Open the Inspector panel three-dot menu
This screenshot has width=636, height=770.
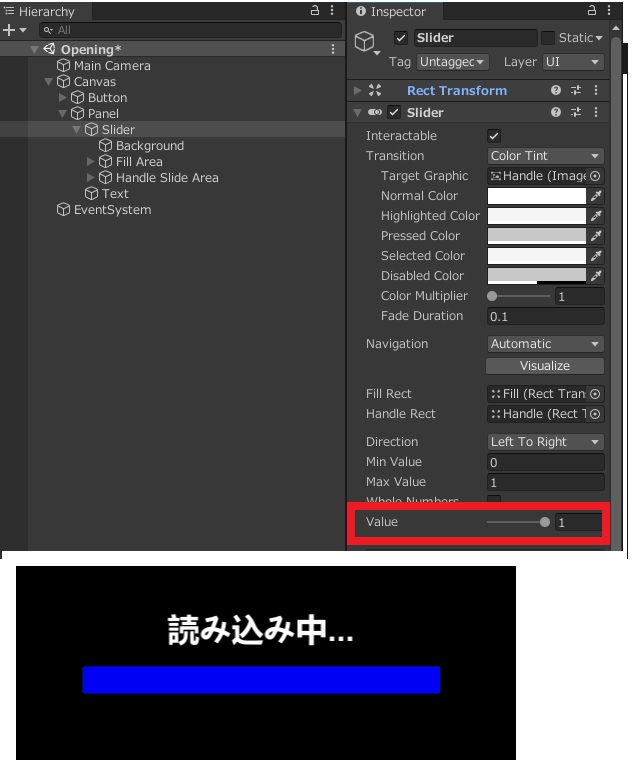[609, 10]
